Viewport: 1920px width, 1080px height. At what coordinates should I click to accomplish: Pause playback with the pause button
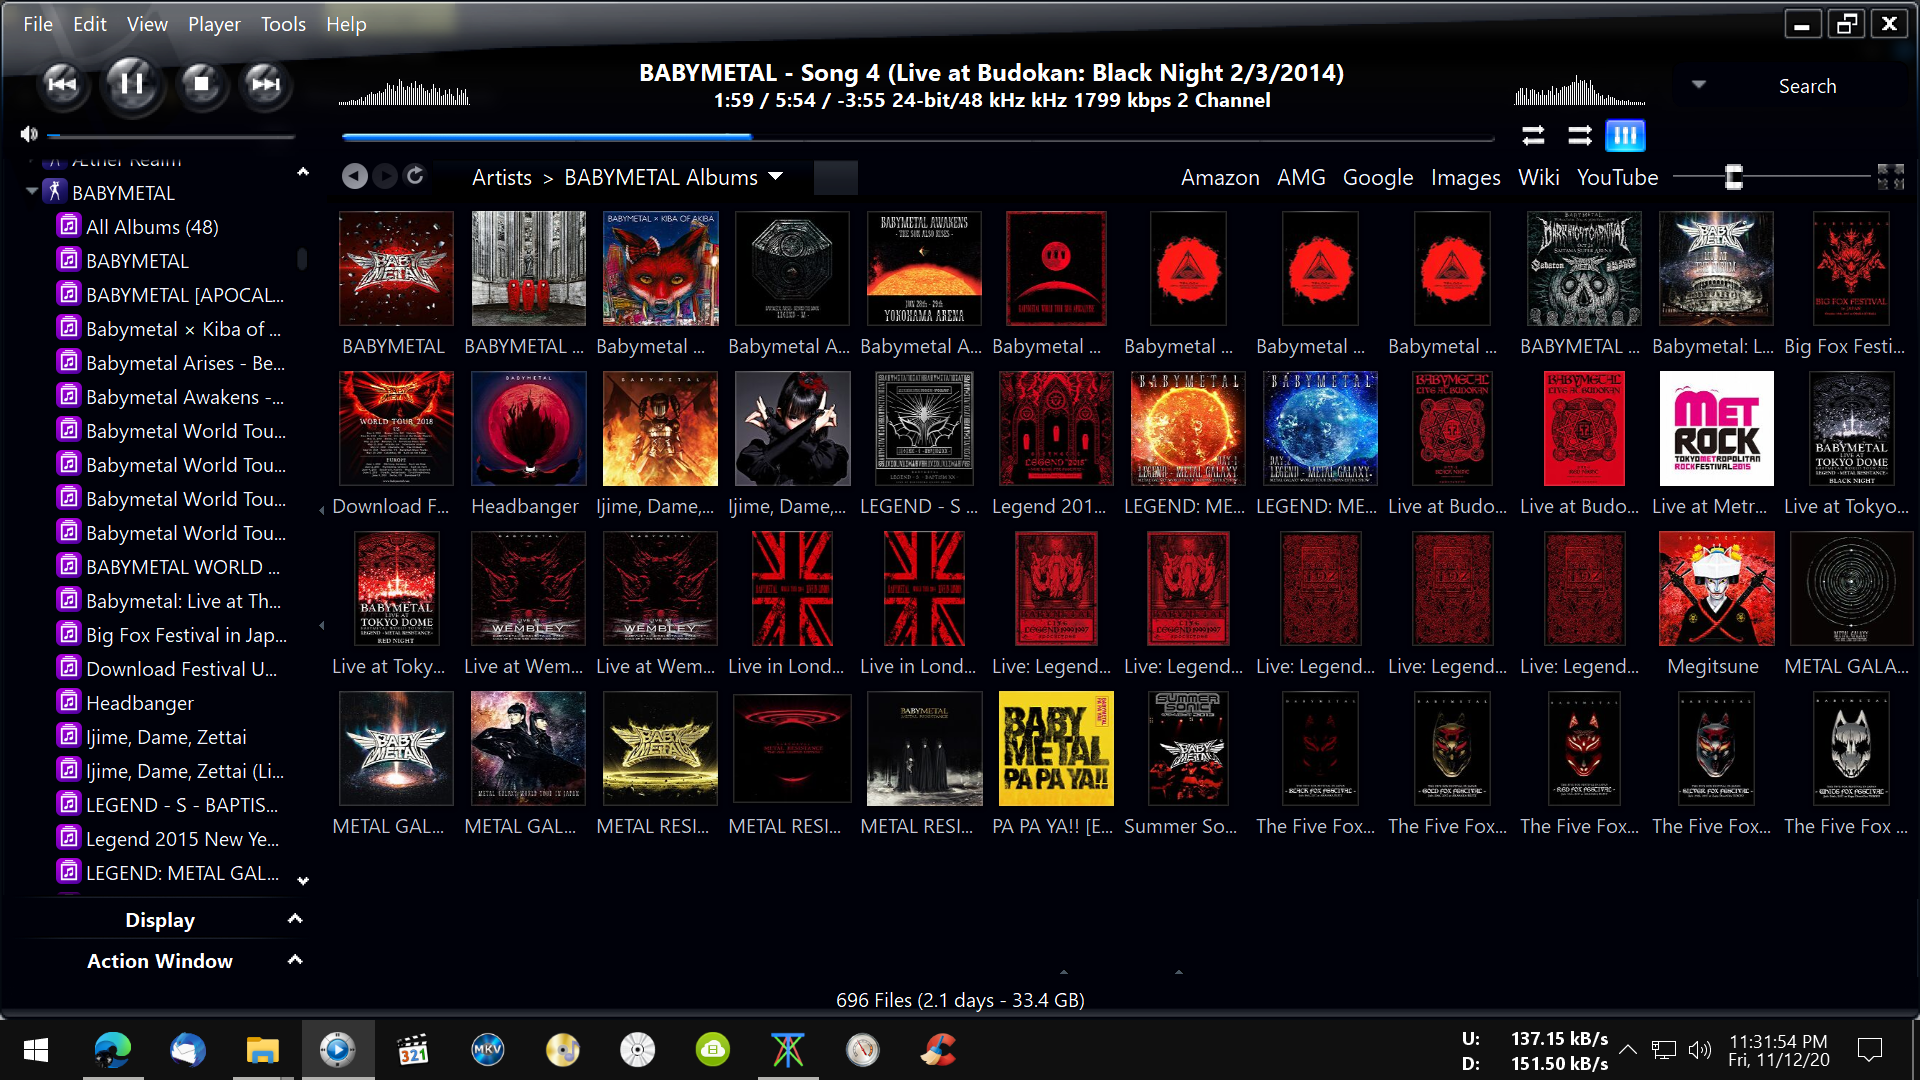(131, 84)
